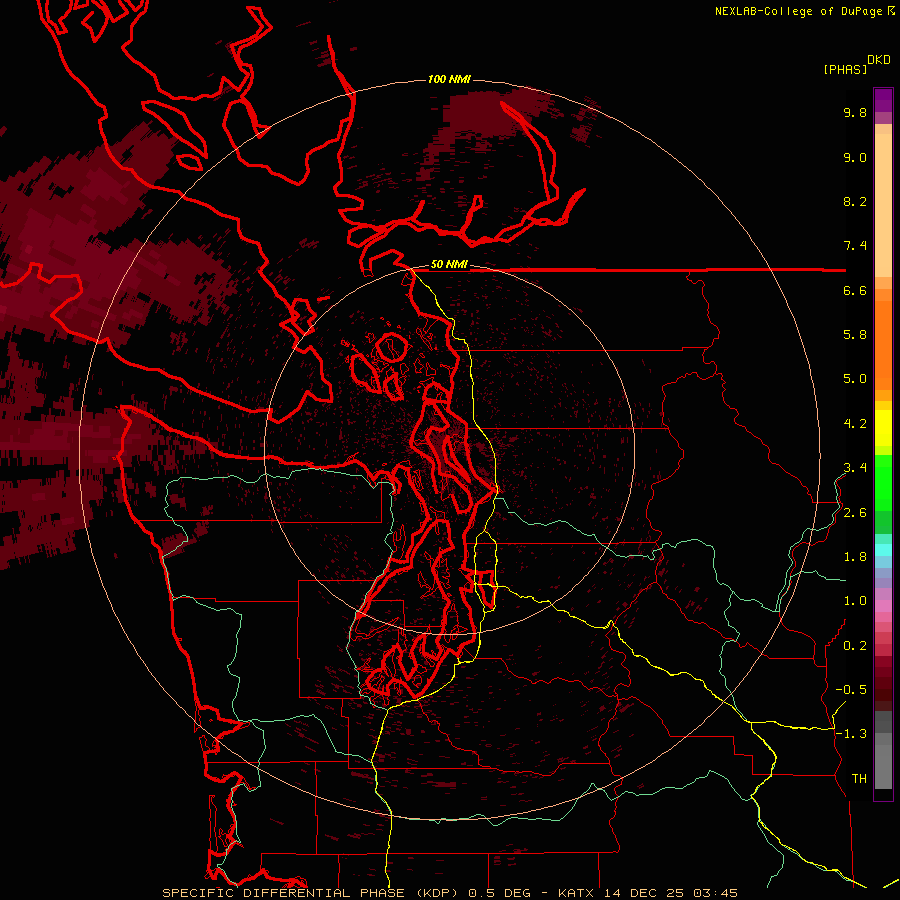Select the 9.0 scale value
This screenshot has height=900, width=900.
point(855,157)
